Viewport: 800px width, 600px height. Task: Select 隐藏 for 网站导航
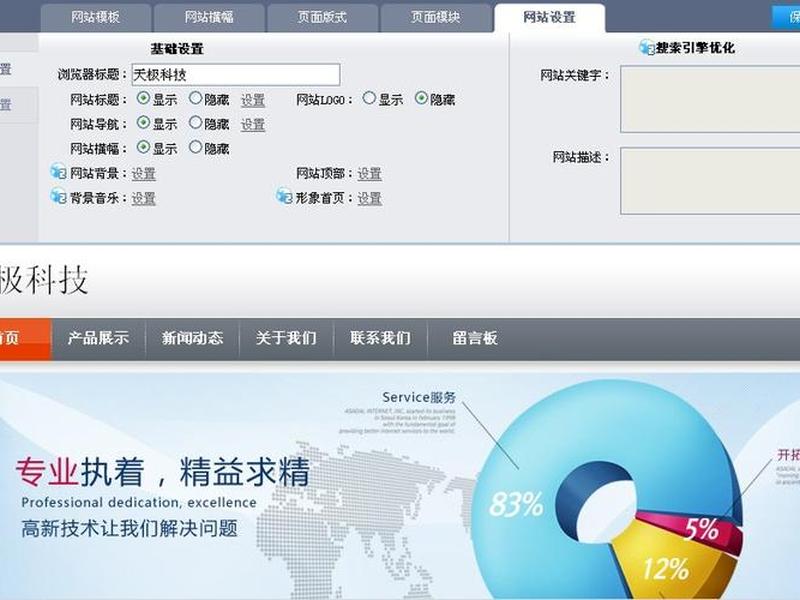pyautogui.click(x=195, y=122)
